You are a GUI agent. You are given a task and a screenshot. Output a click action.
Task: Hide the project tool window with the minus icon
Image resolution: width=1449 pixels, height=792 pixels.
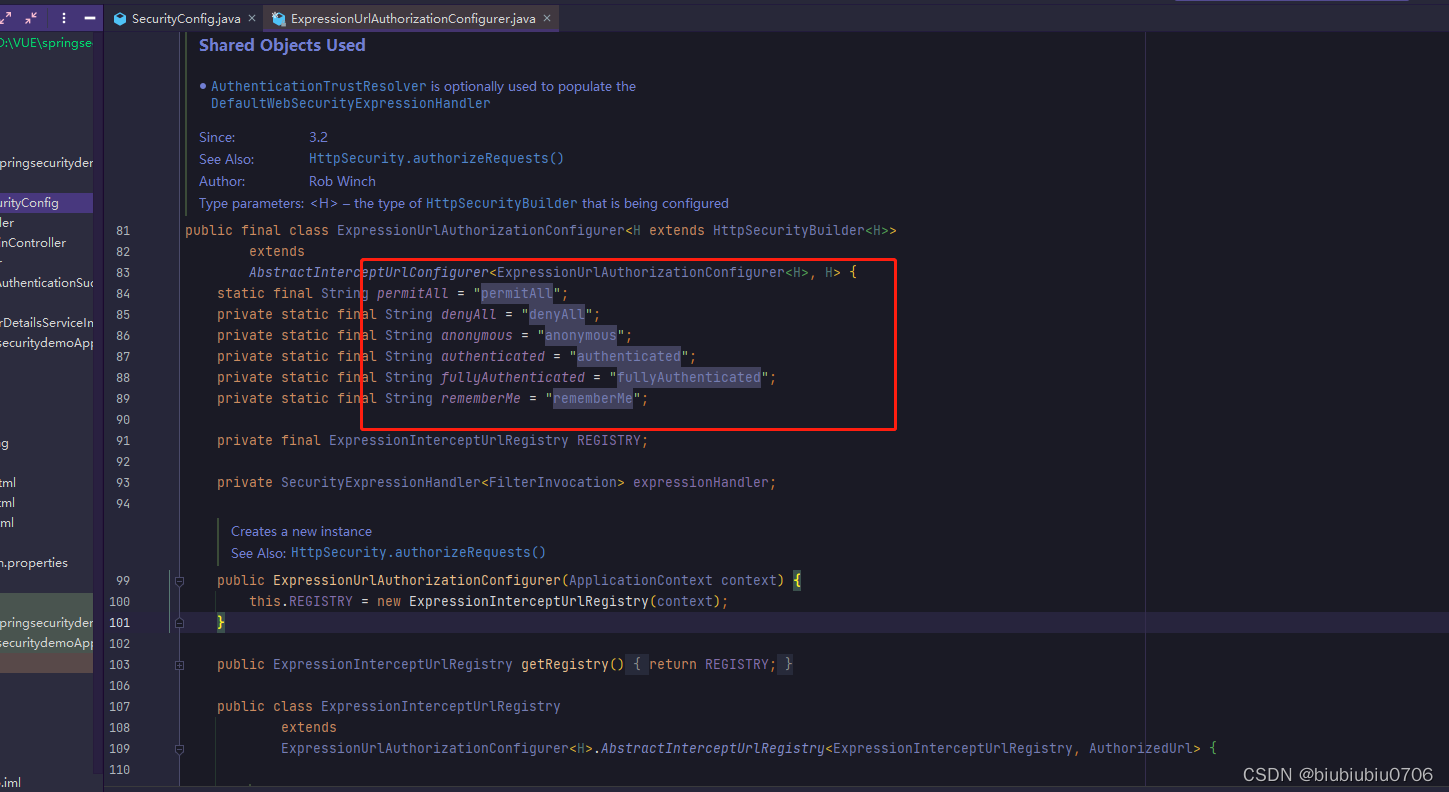(x=91, y=18)
